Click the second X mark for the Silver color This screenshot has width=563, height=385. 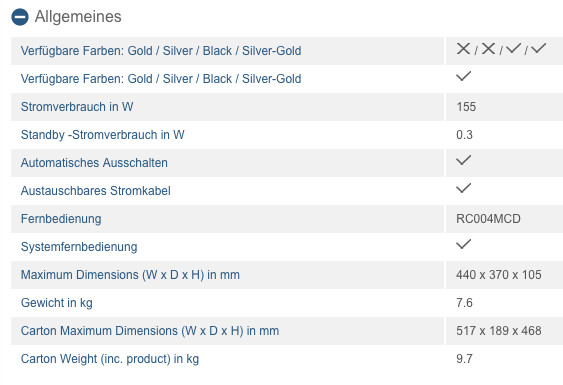(x=488, y=48)
